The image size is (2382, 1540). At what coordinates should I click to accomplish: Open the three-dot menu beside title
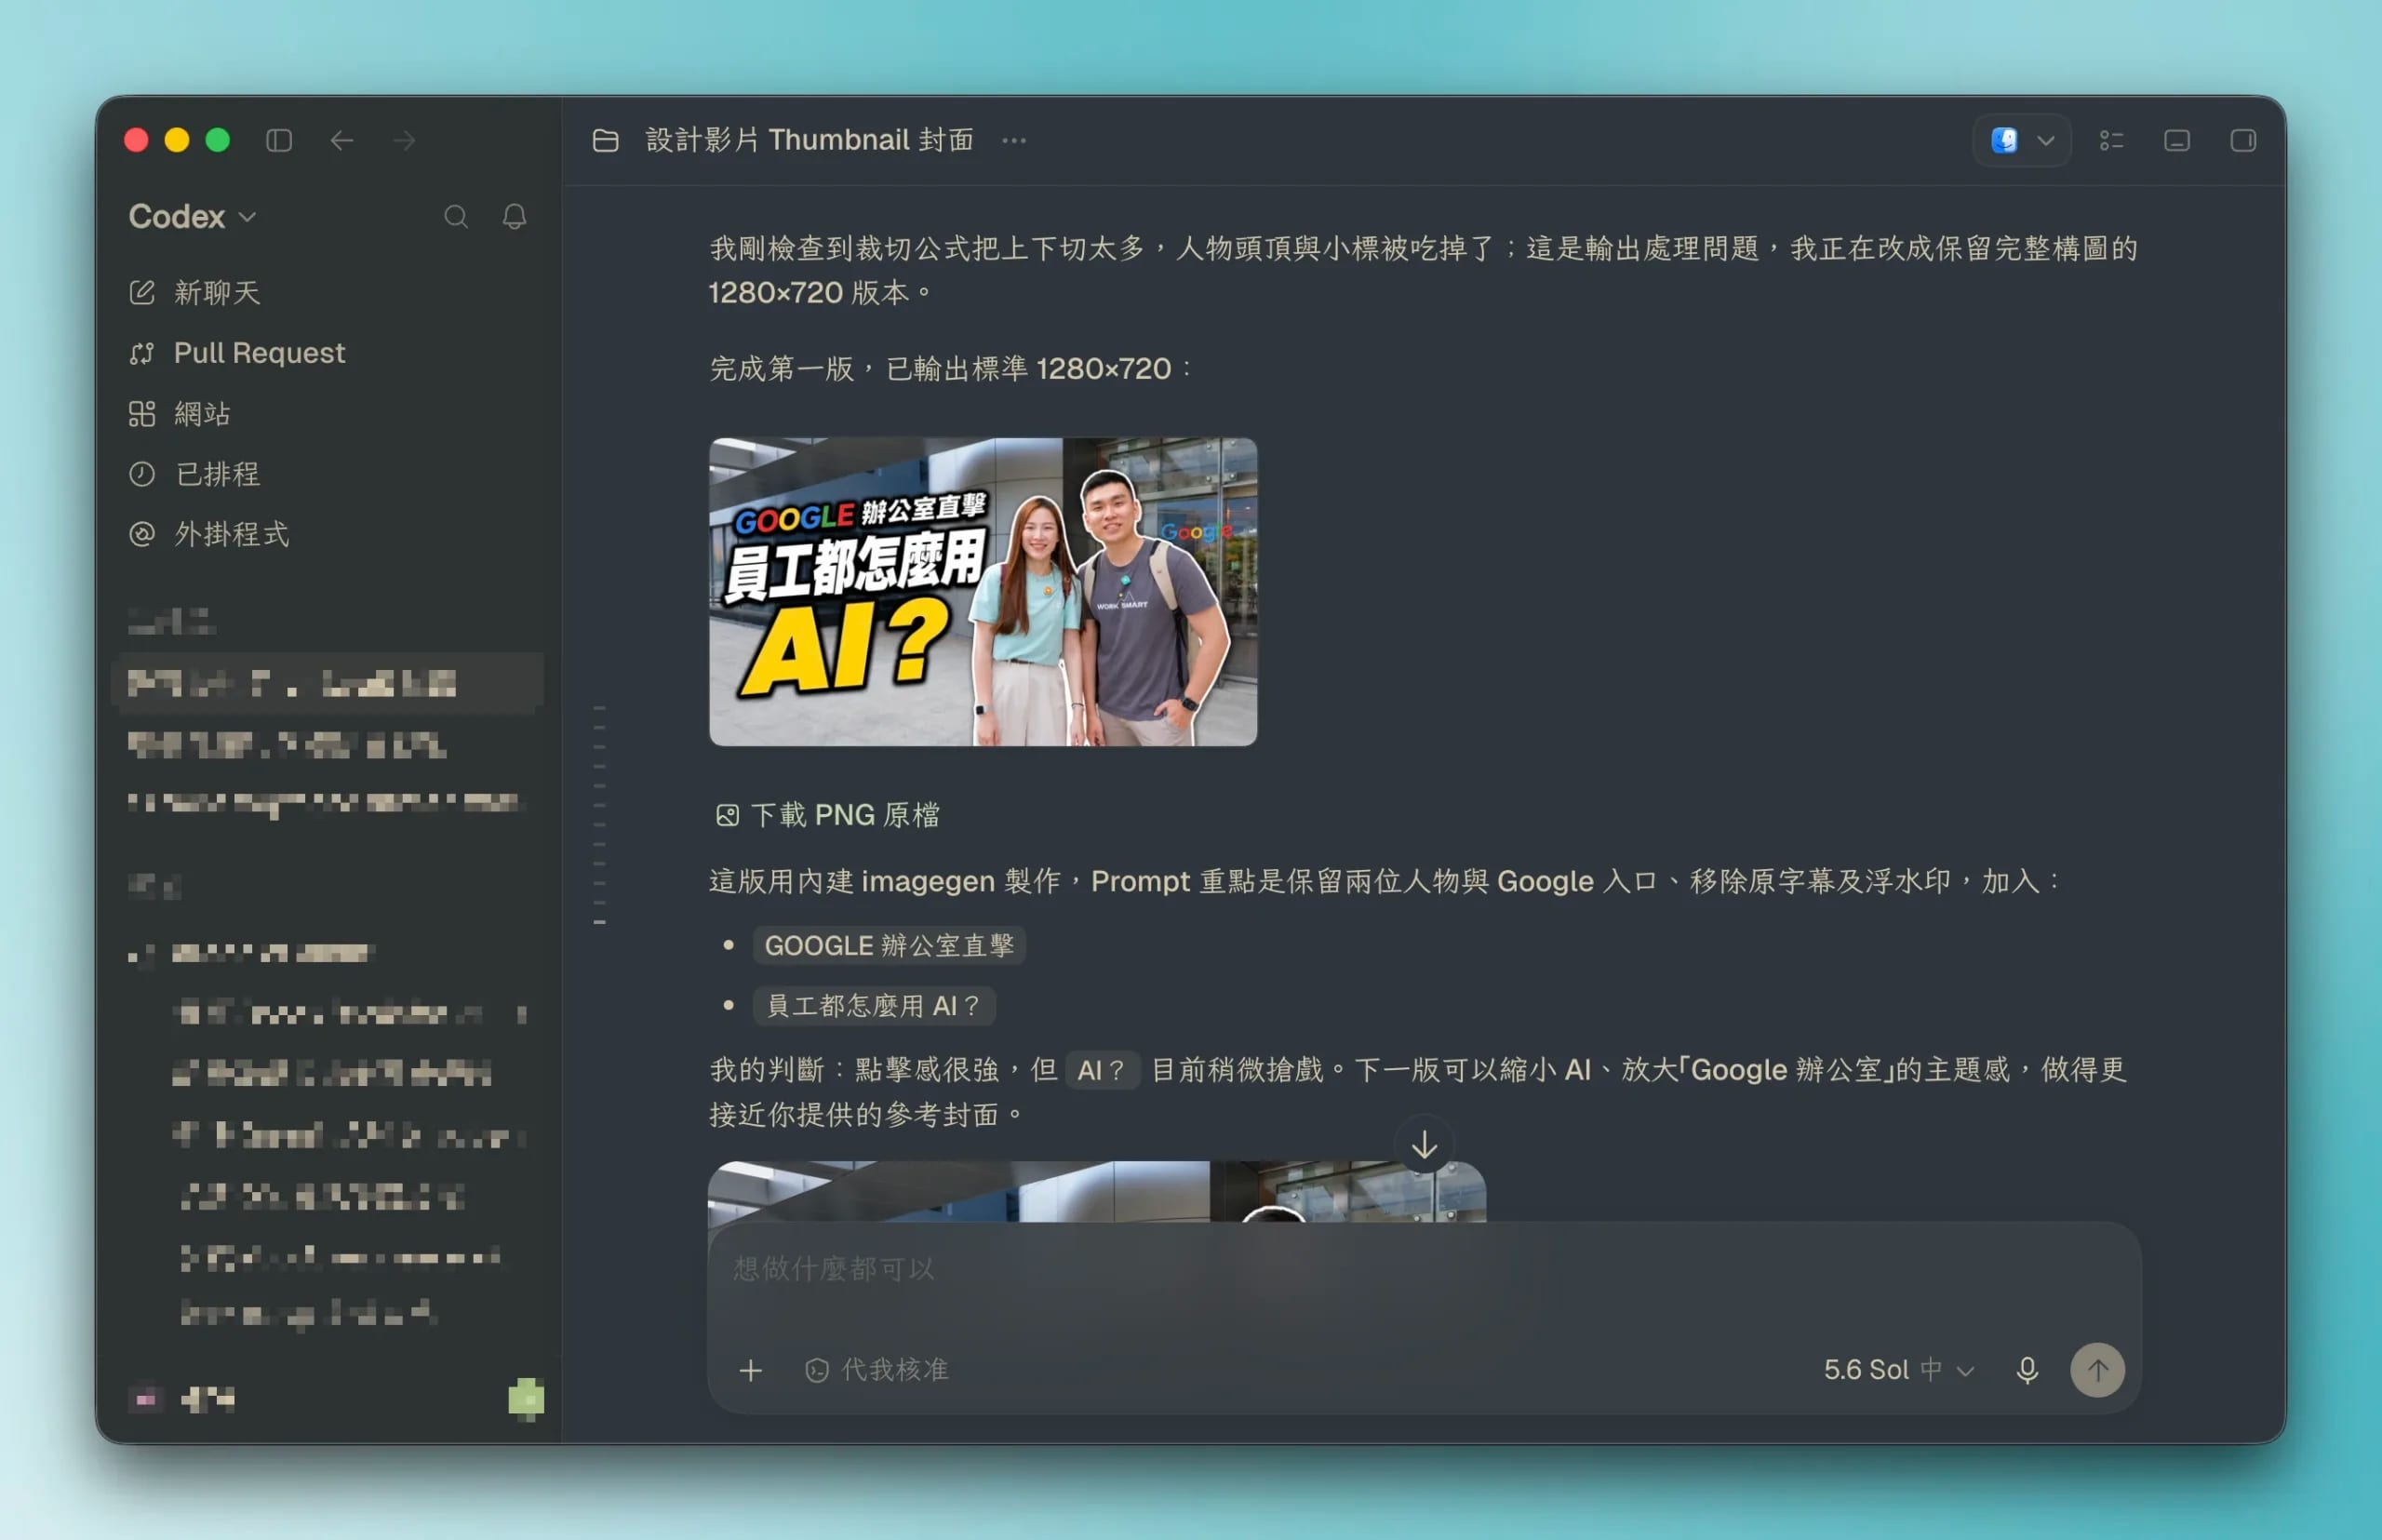[x=1014, y=140]
